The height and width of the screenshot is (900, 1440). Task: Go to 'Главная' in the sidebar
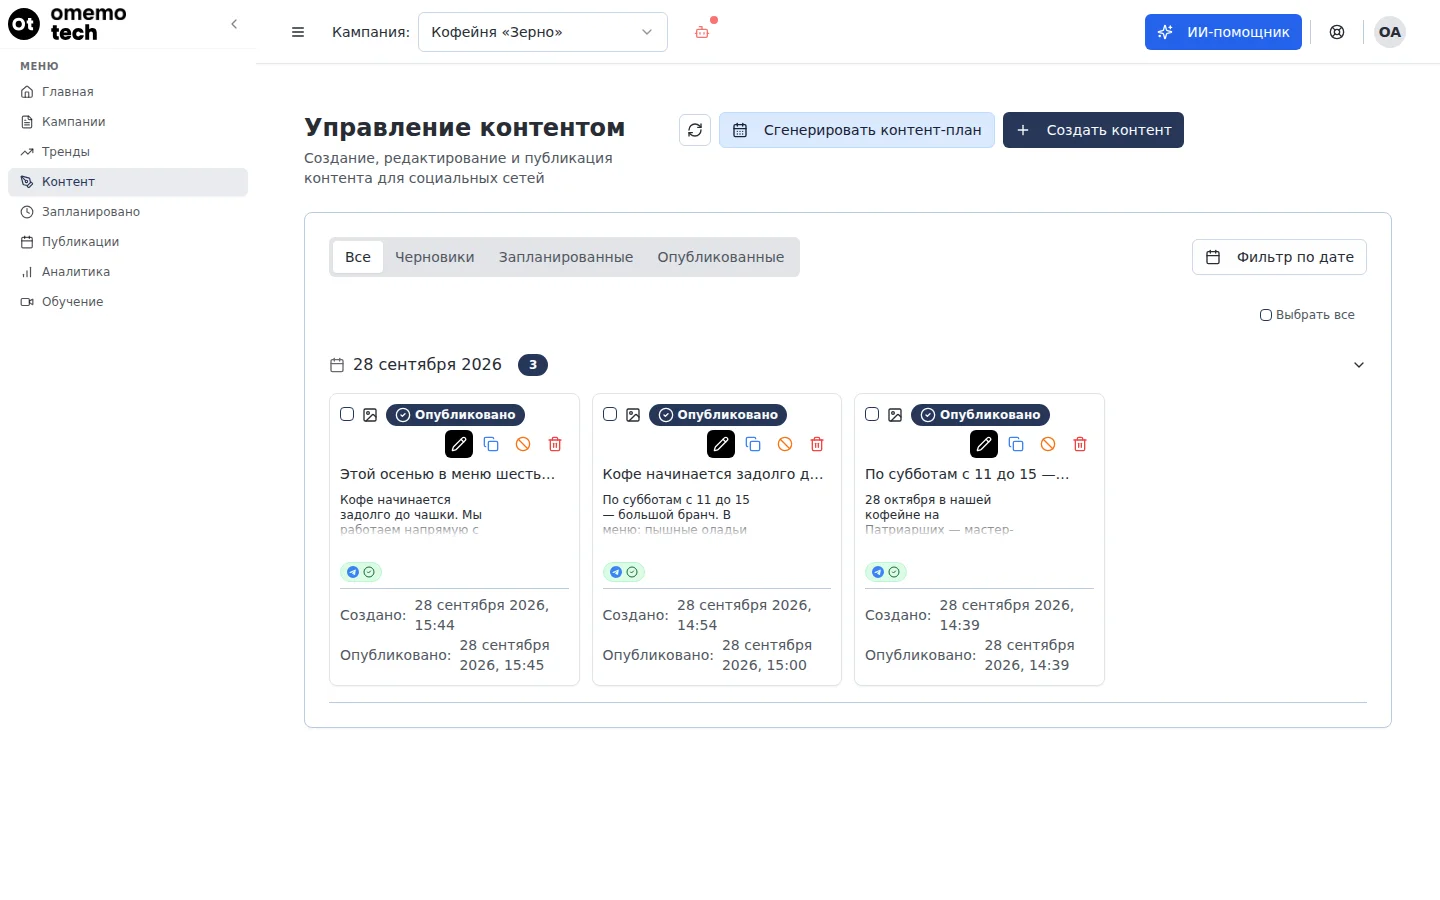tap(128, 92)
